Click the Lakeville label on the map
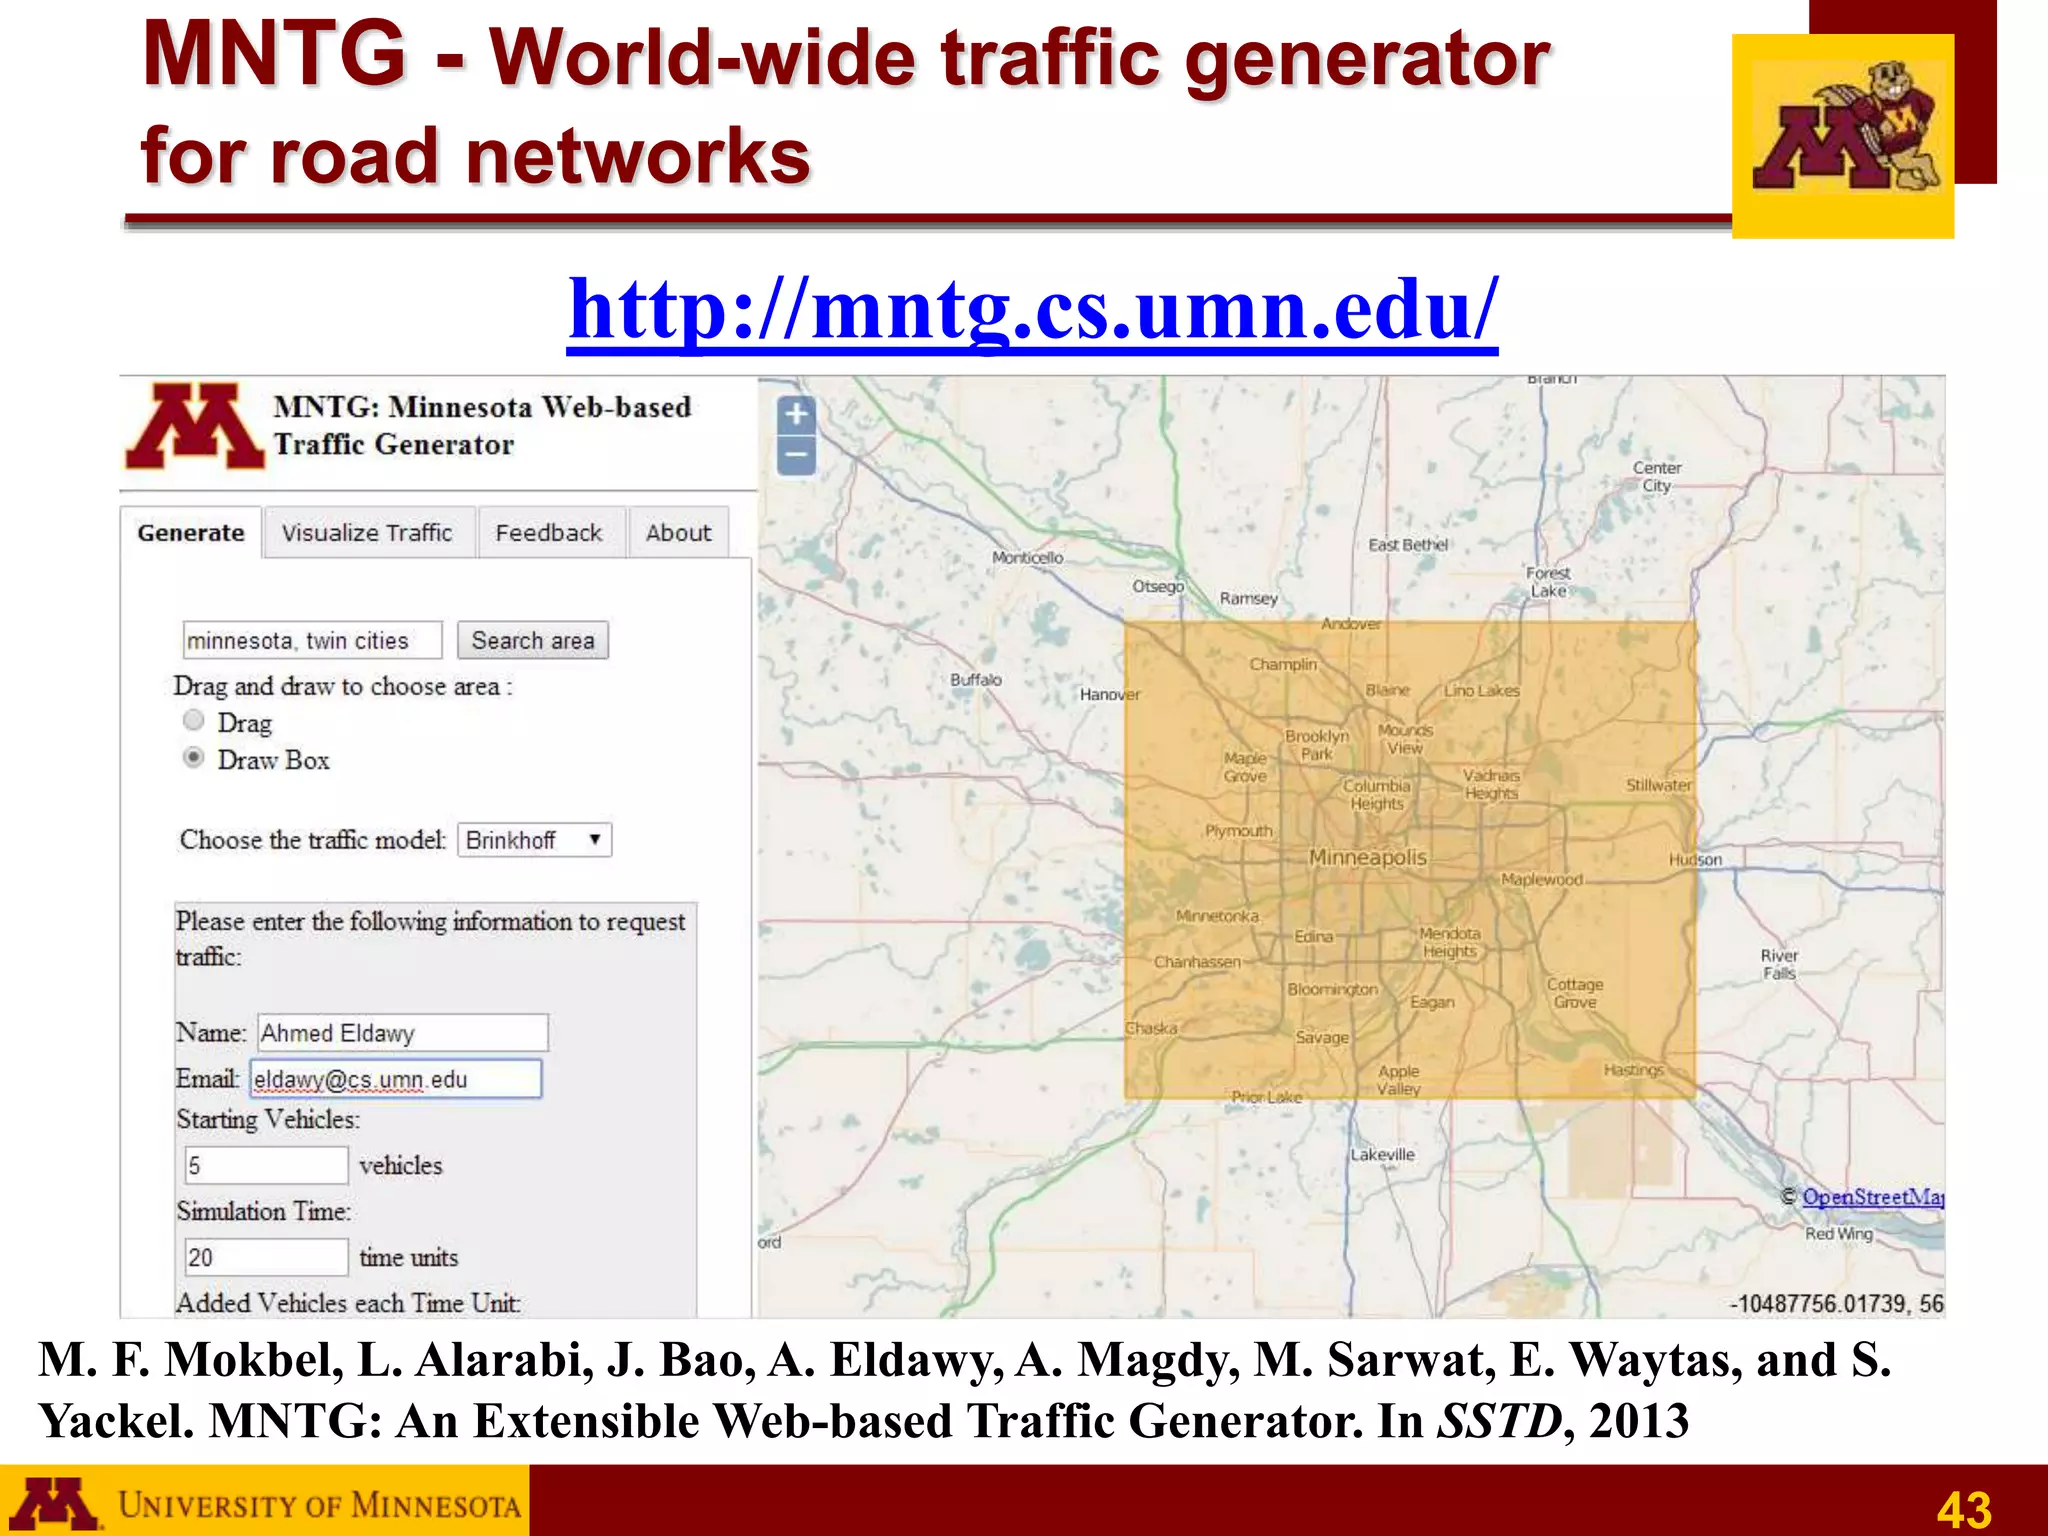This screenshot has height=1536, width=2048. pos(1383,1154)
